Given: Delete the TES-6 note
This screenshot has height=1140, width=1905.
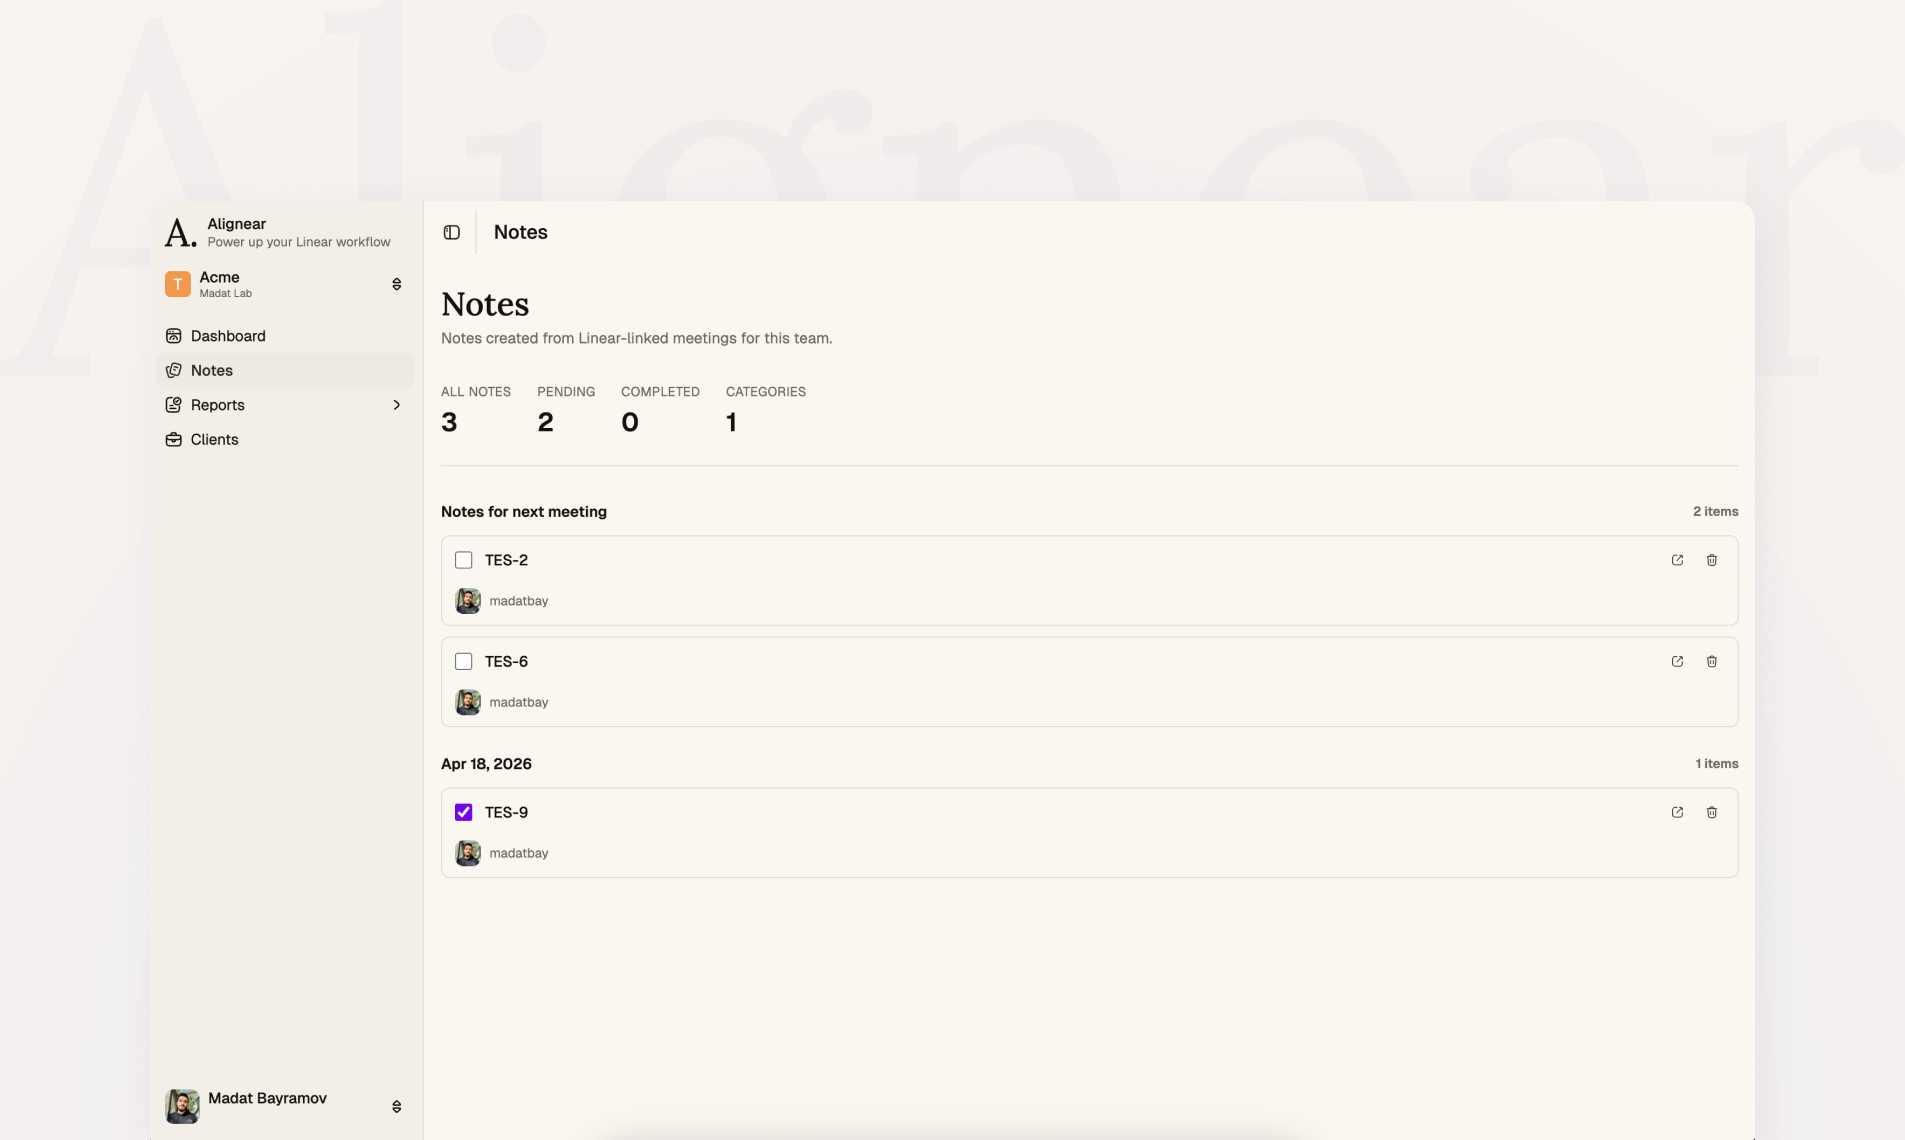Looking at the screenshot, I should point(1712,661).
